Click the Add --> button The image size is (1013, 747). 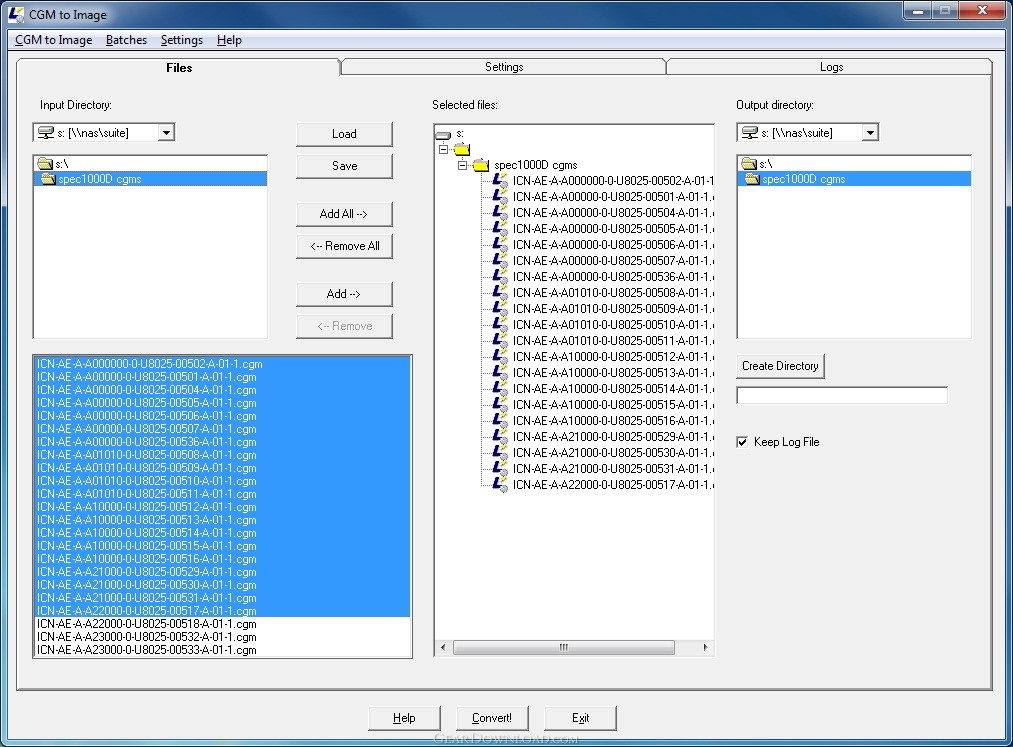(344, 294)
